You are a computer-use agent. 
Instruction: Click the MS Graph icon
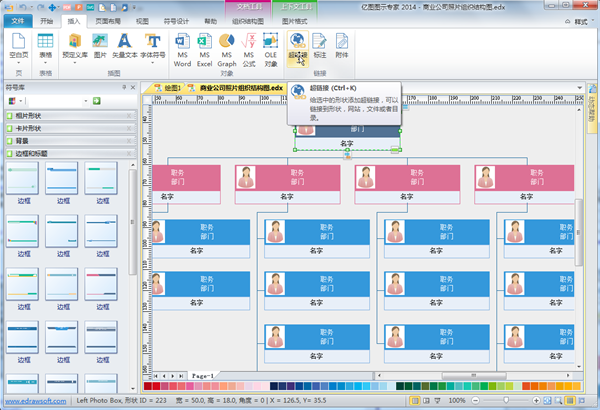point(229,46)
